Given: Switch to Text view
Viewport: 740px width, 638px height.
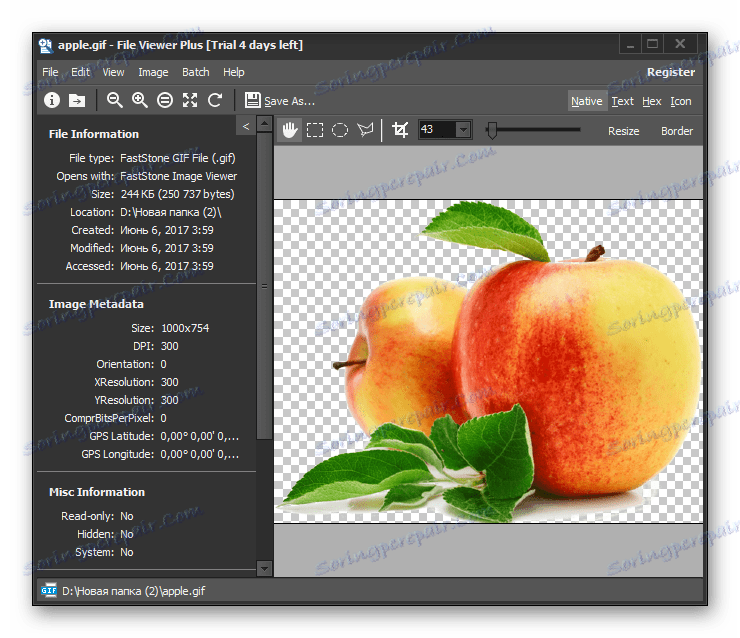Looking at the screenshot, I should click(622, 101).
